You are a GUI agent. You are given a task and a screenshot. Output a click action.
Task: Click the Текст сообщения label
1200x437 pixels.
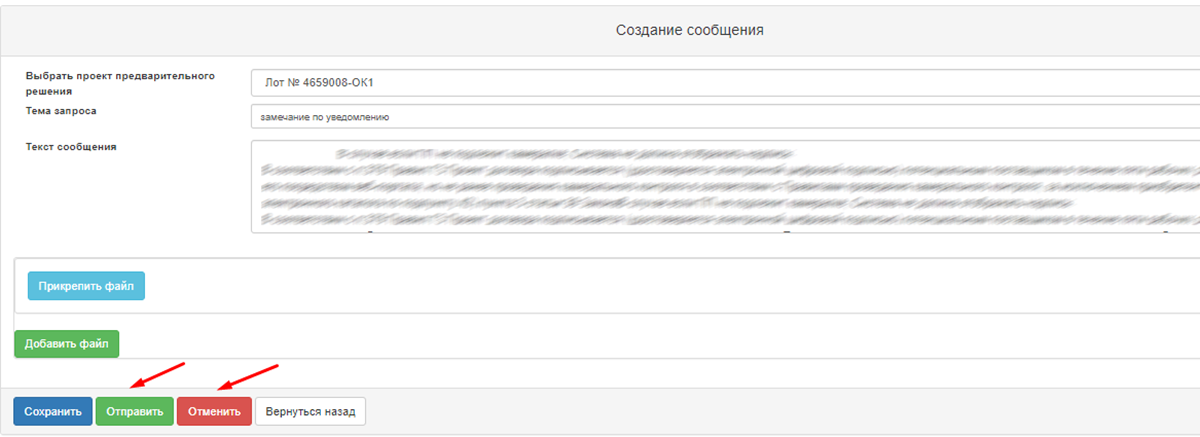click(71, 146)
